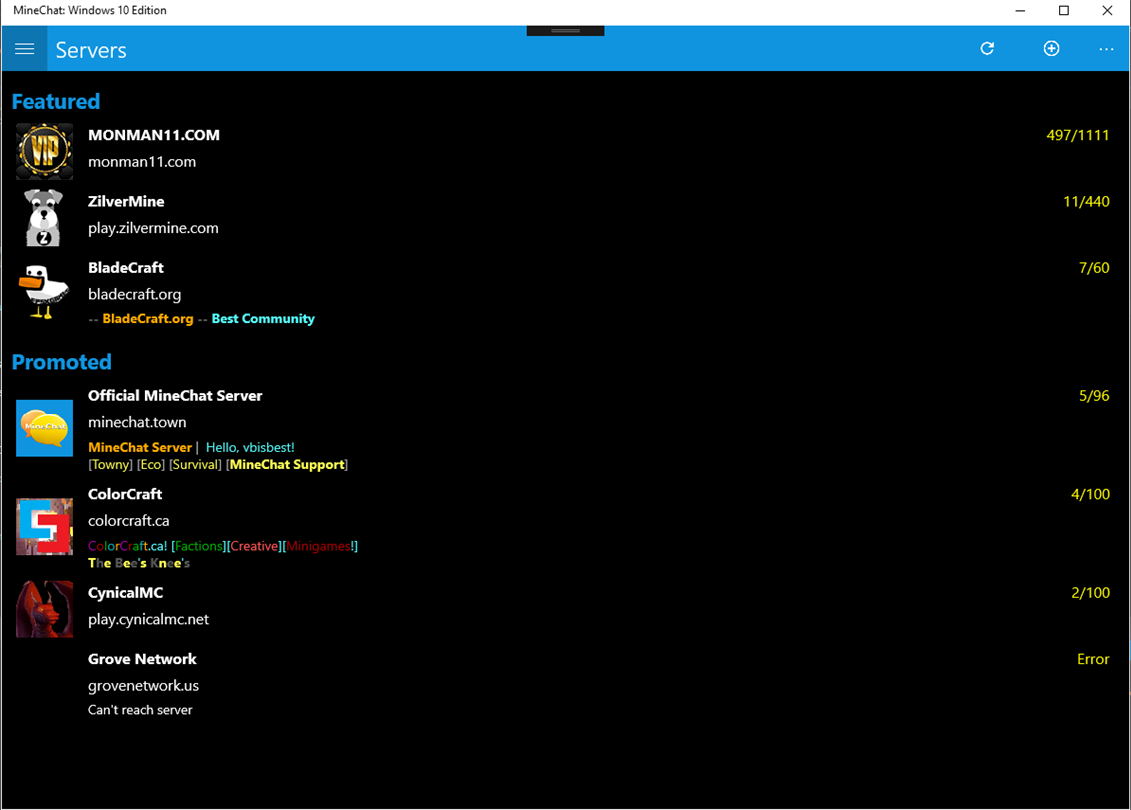The width and height of the screenshot is (1131, 810).
Task: Click the "MineChat Support" tag text
Action: (287, 465)
